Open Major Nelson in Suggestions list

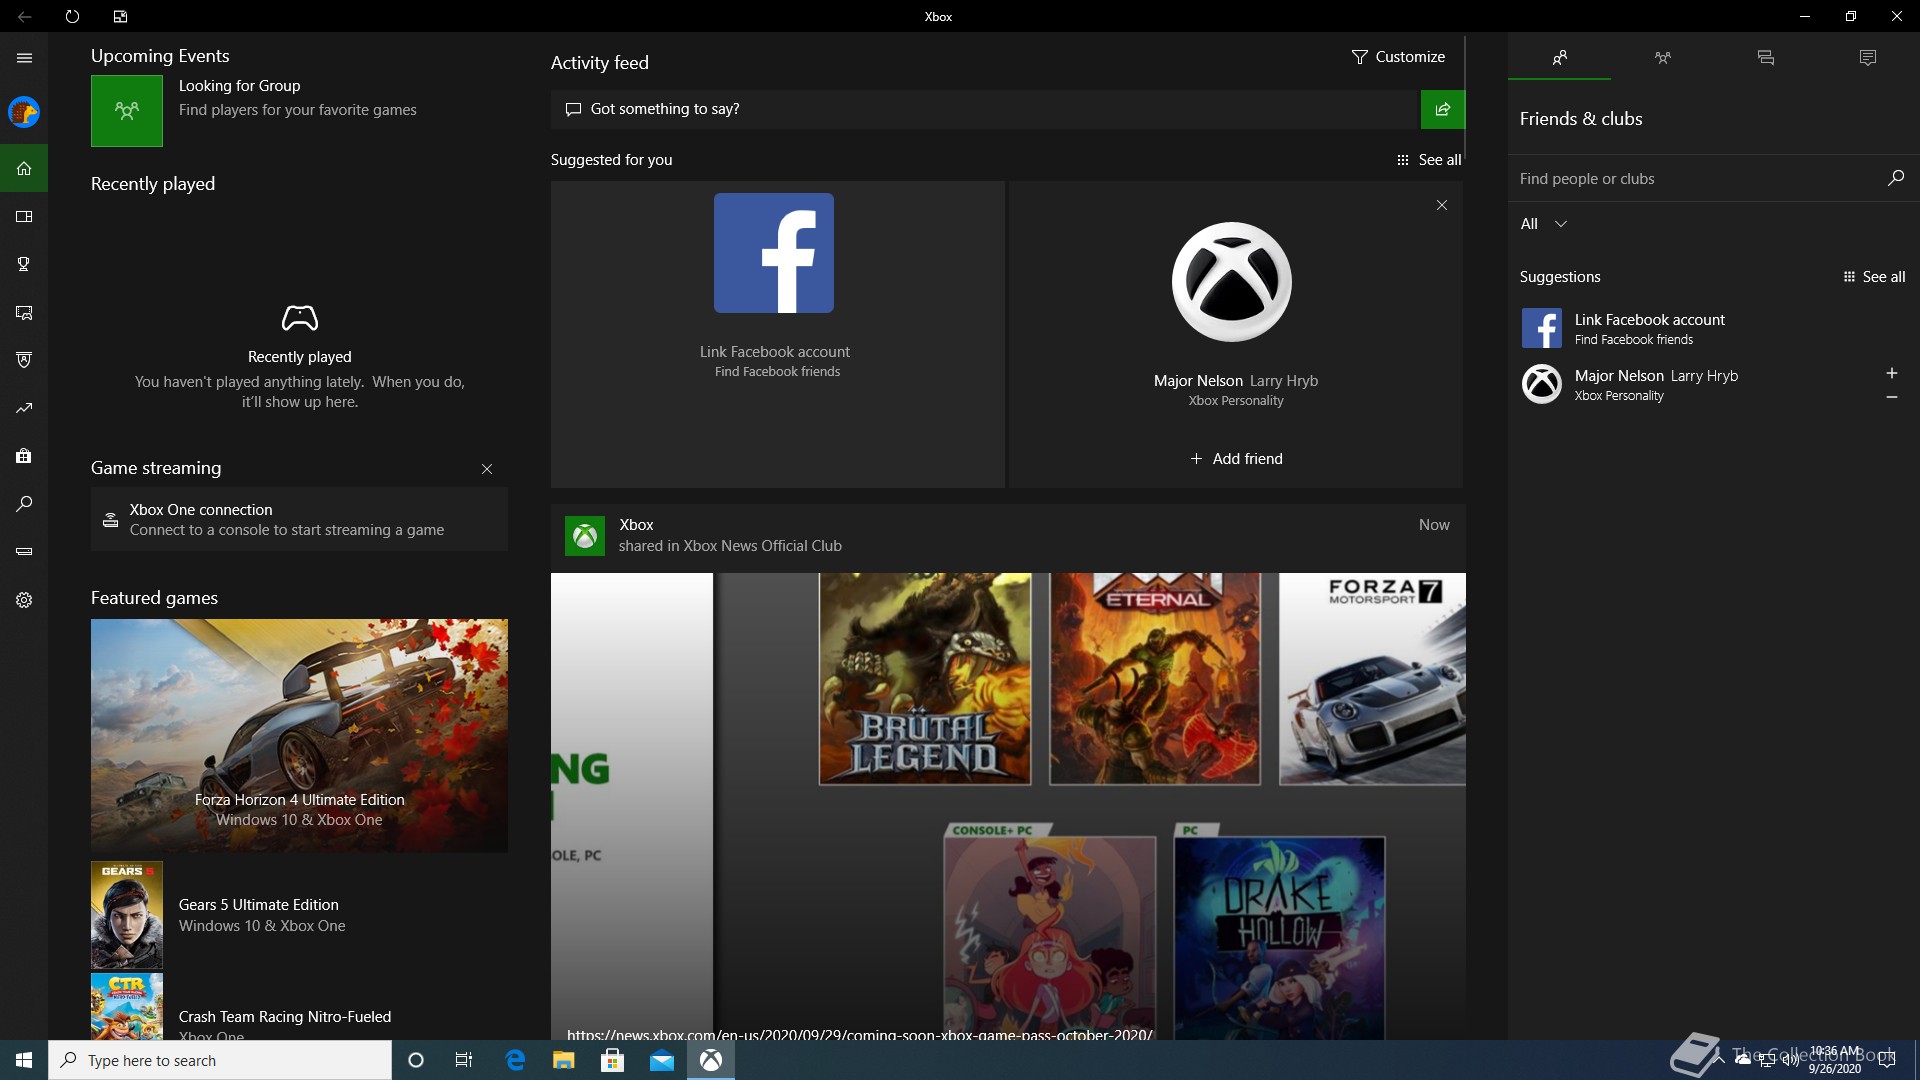coord(1695,384)
